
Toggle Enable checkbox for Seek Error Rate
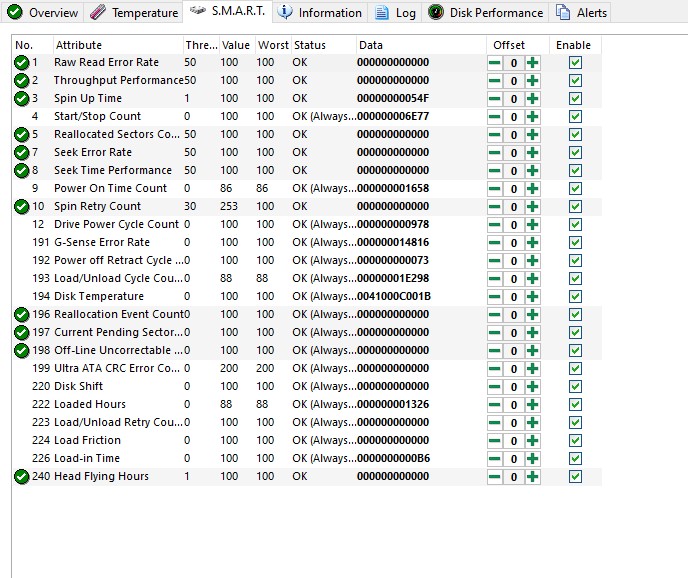click(x=575, y=153)
